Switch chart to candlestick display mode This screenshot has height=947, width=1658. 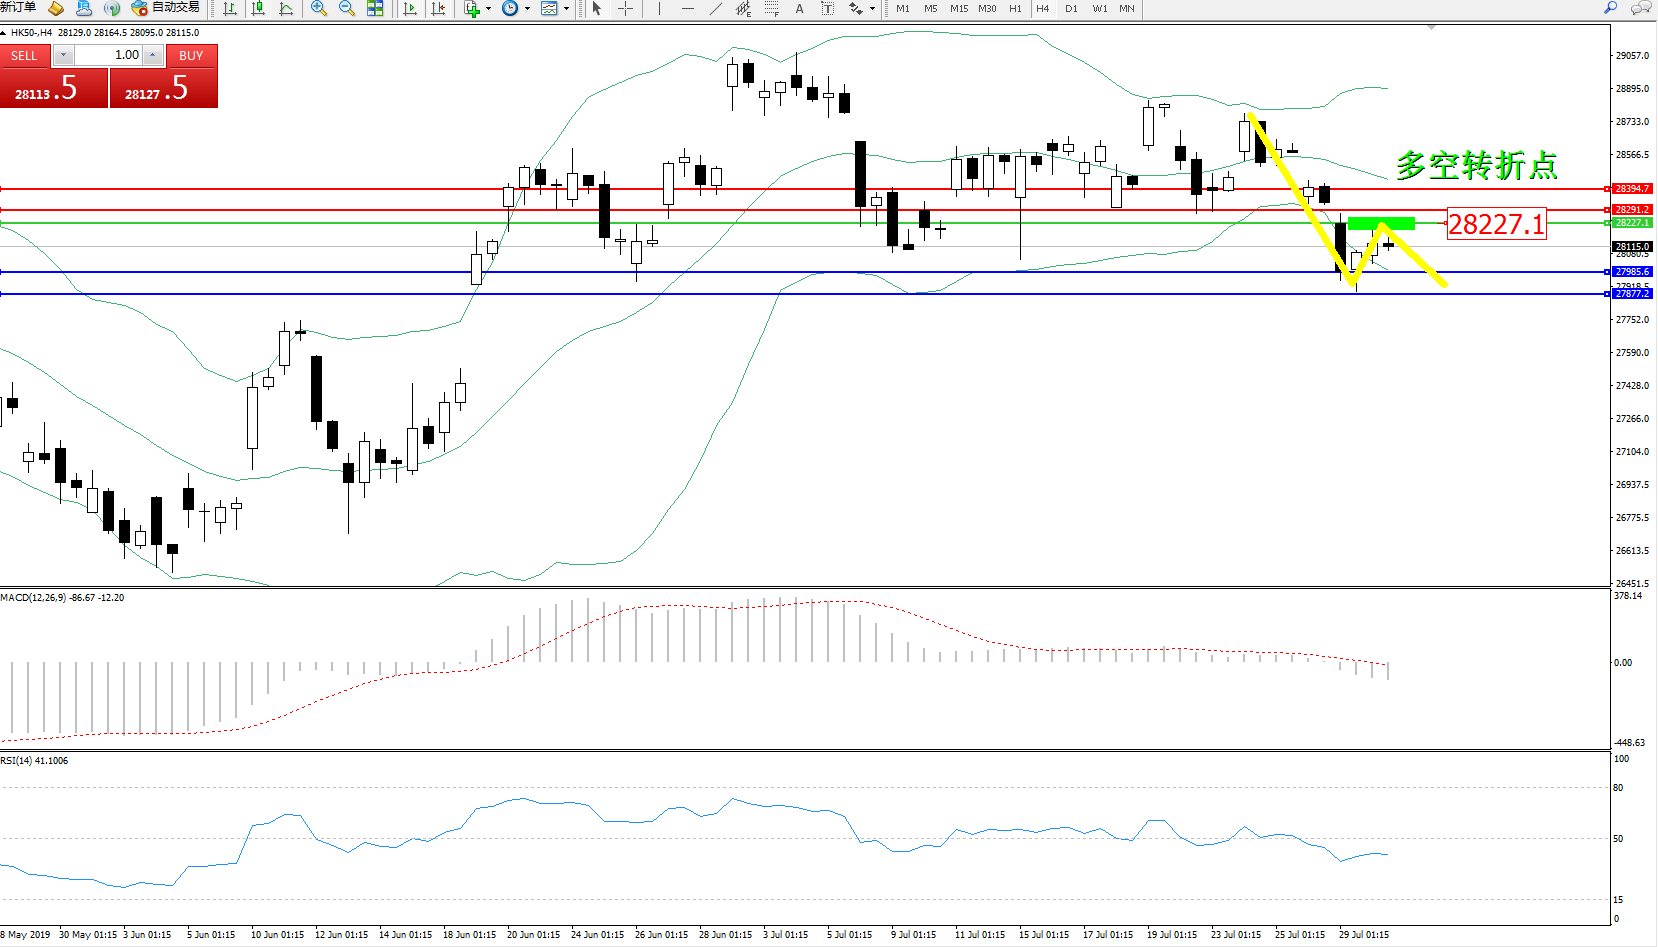click(x=258, y=8)
